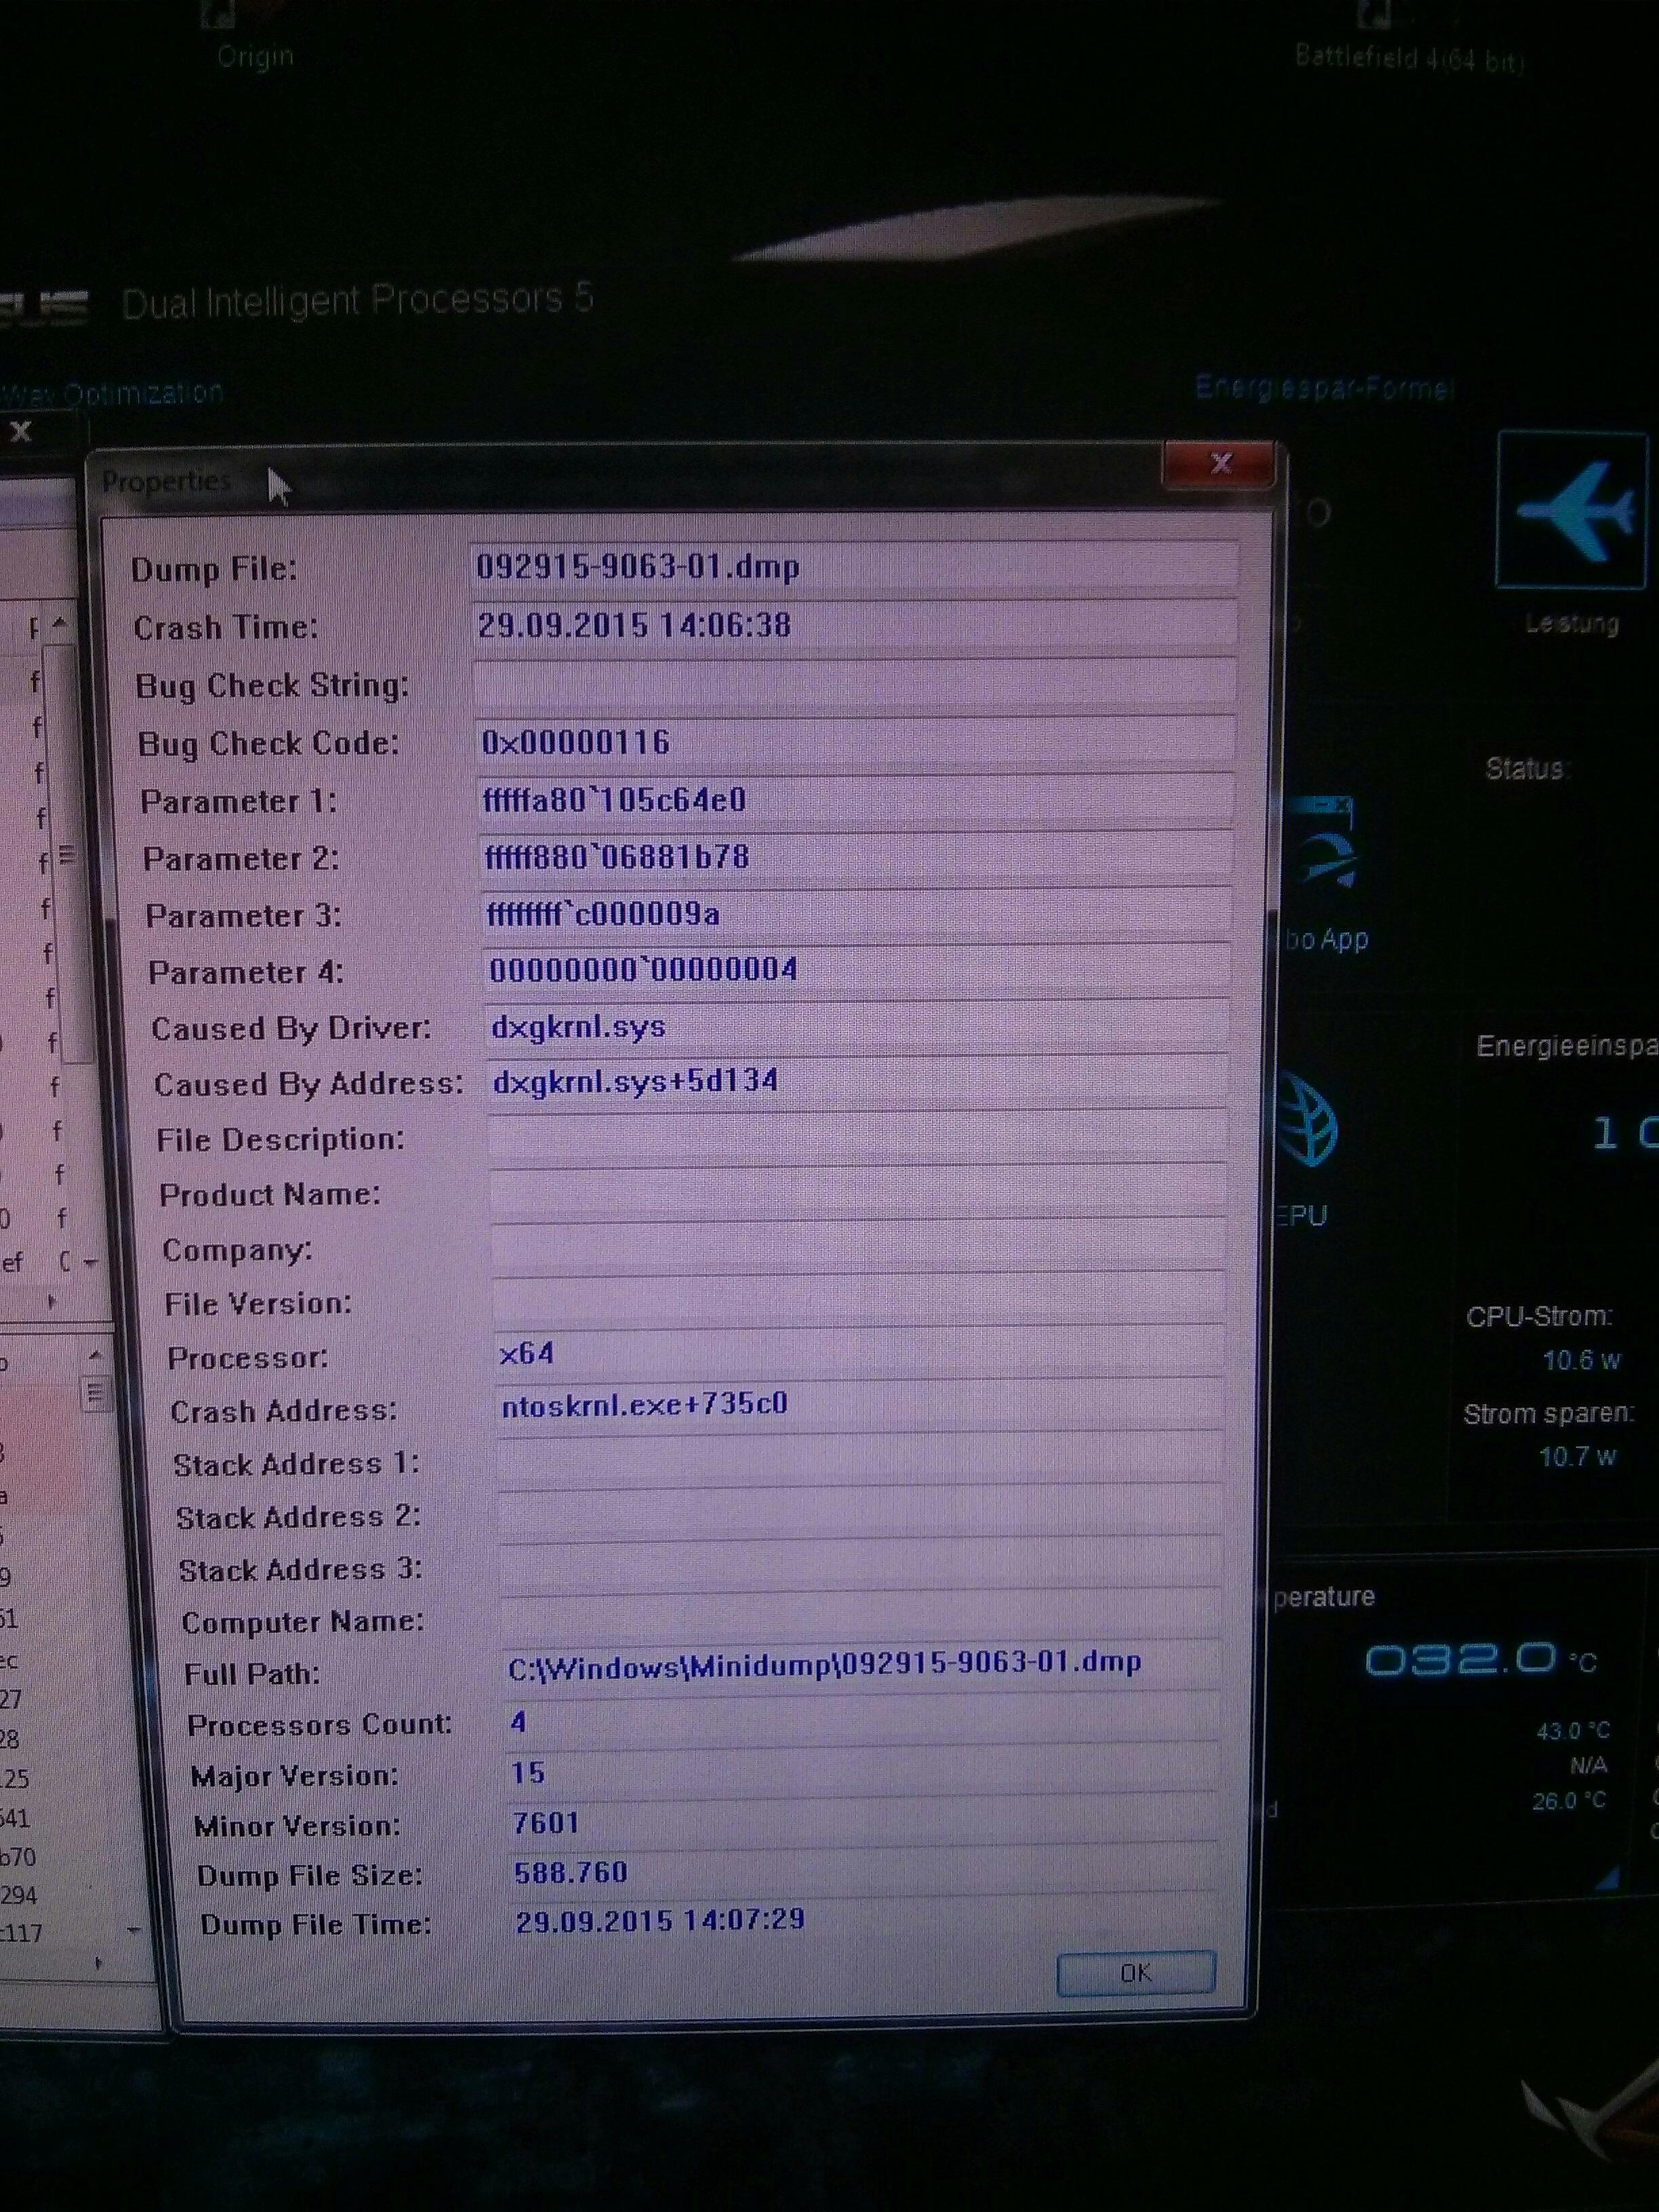Click the airplane Leistung mode icon
Screen dimensions: 1659x2212
click(x=1572, y=511)
